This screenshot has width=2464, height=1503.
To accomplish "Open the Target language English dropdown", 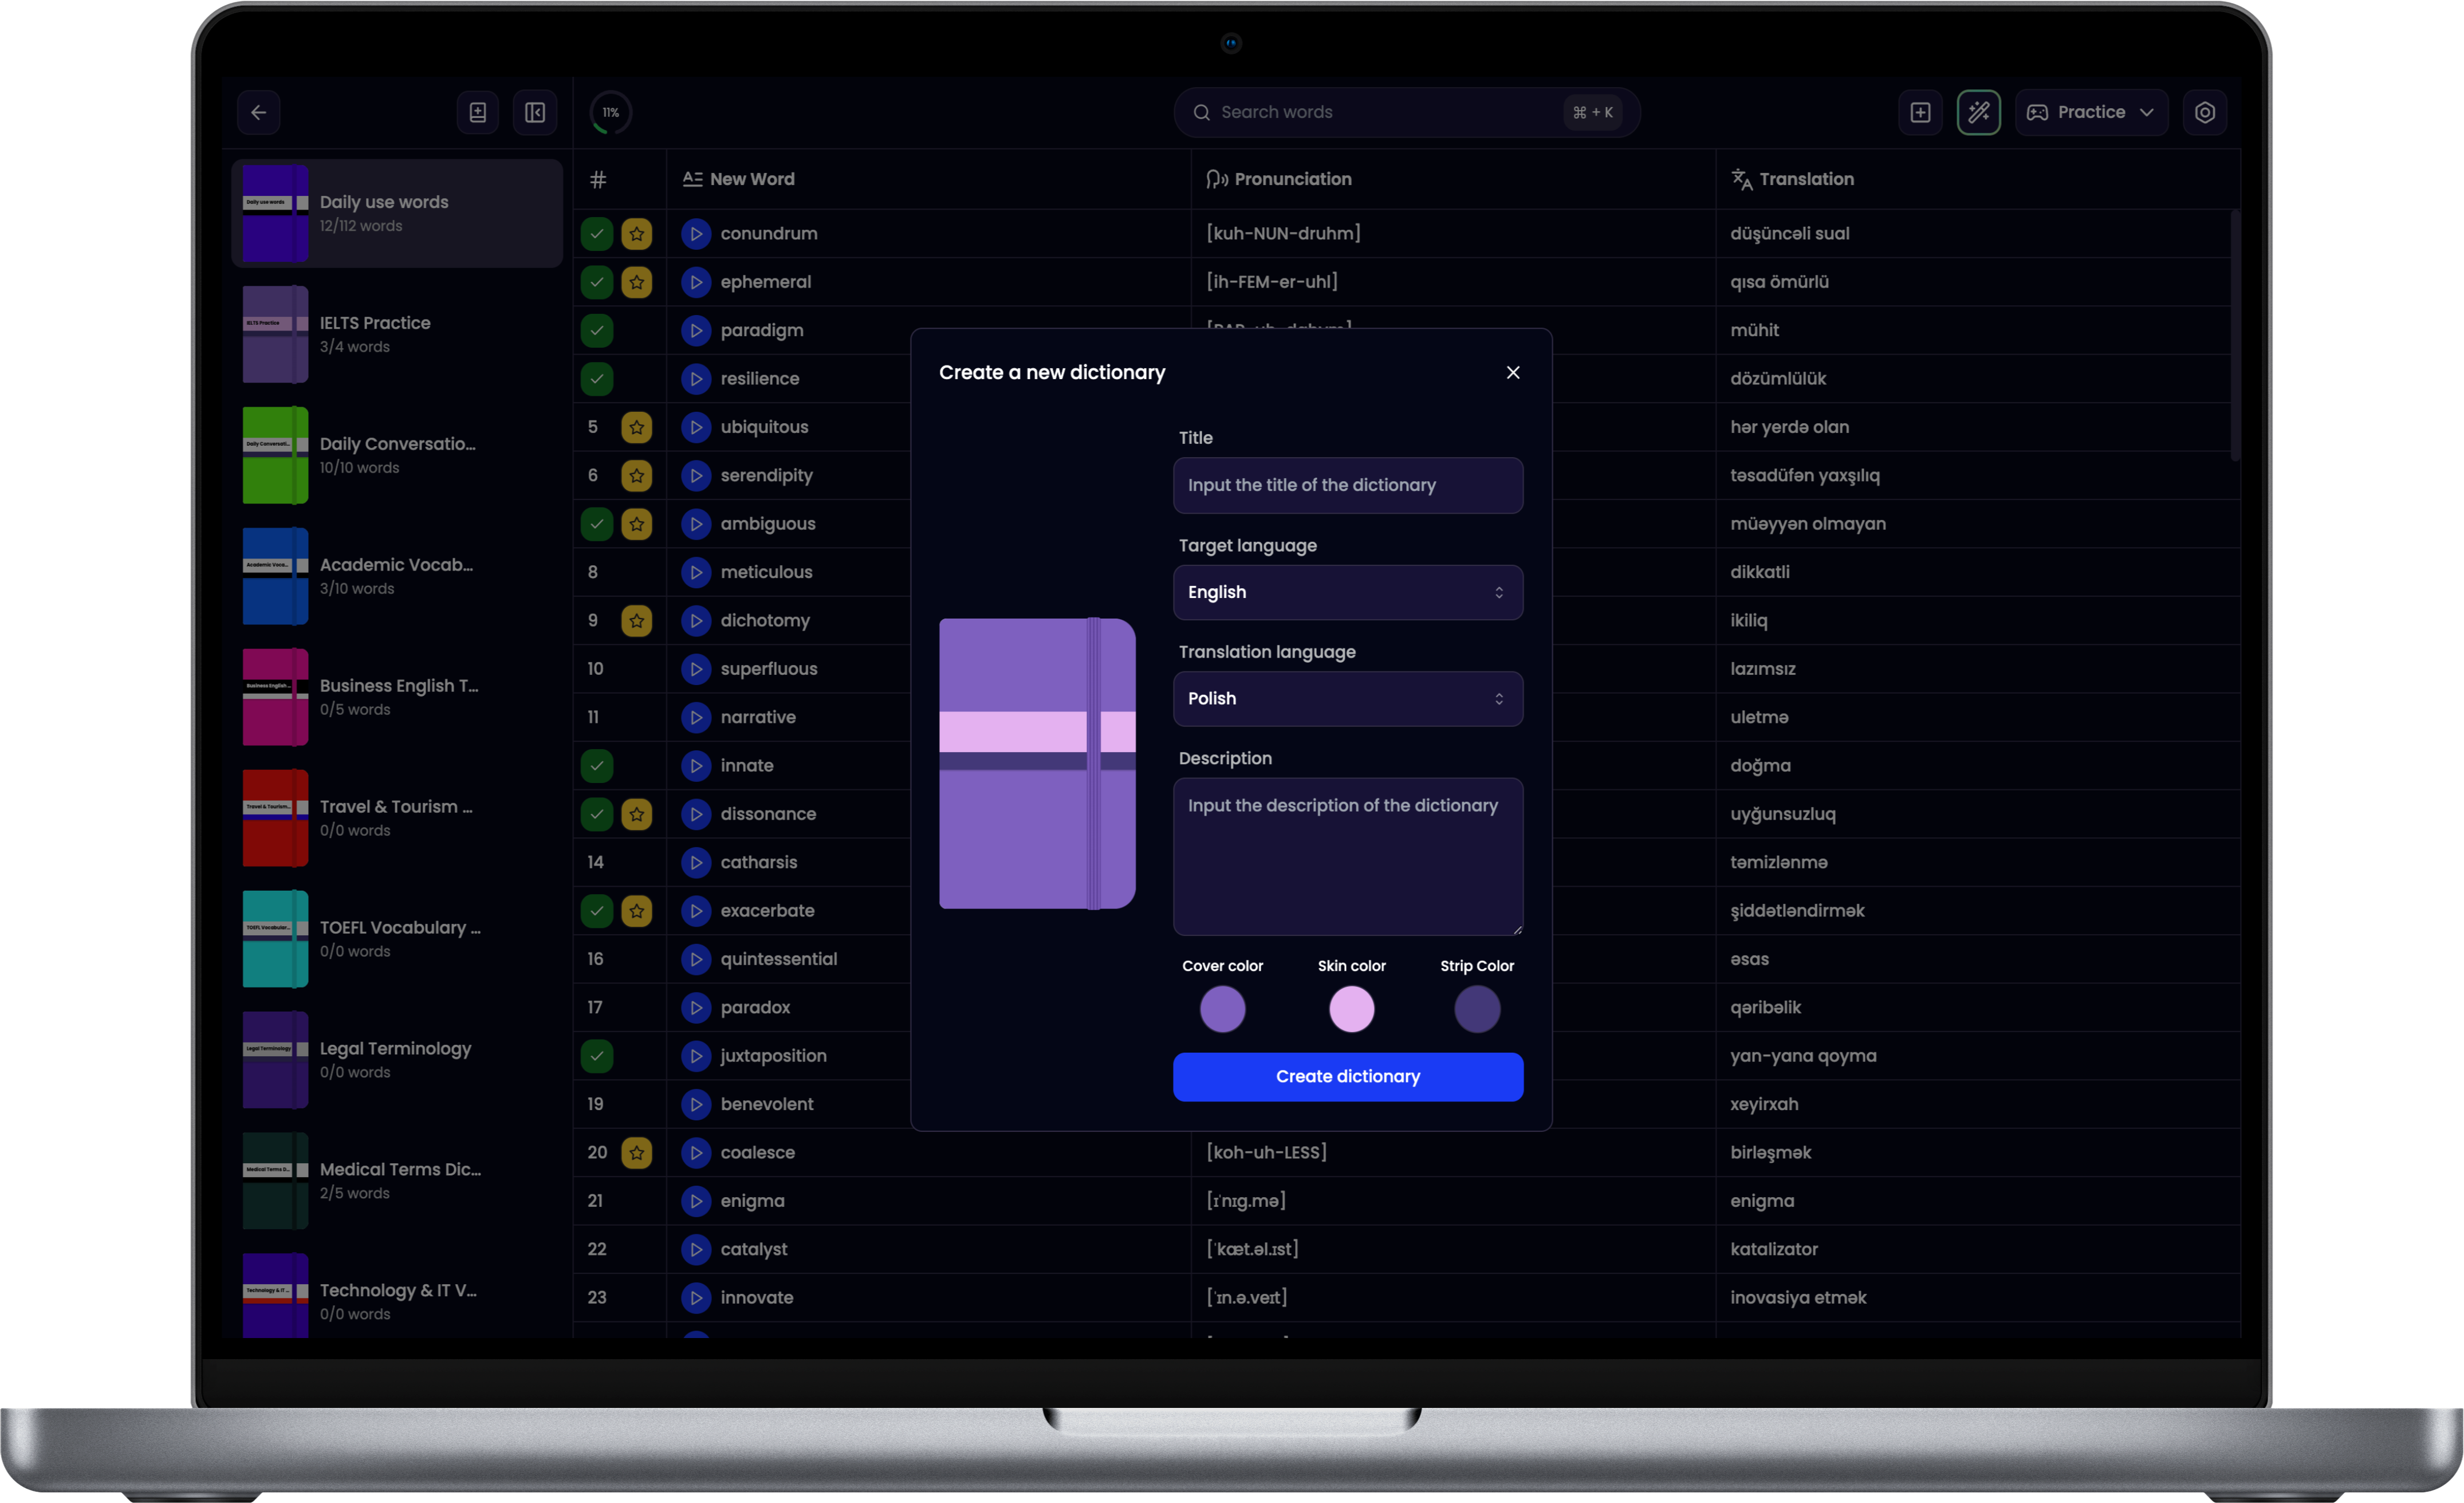I will pyautogui.click(x=1347, y=592).
